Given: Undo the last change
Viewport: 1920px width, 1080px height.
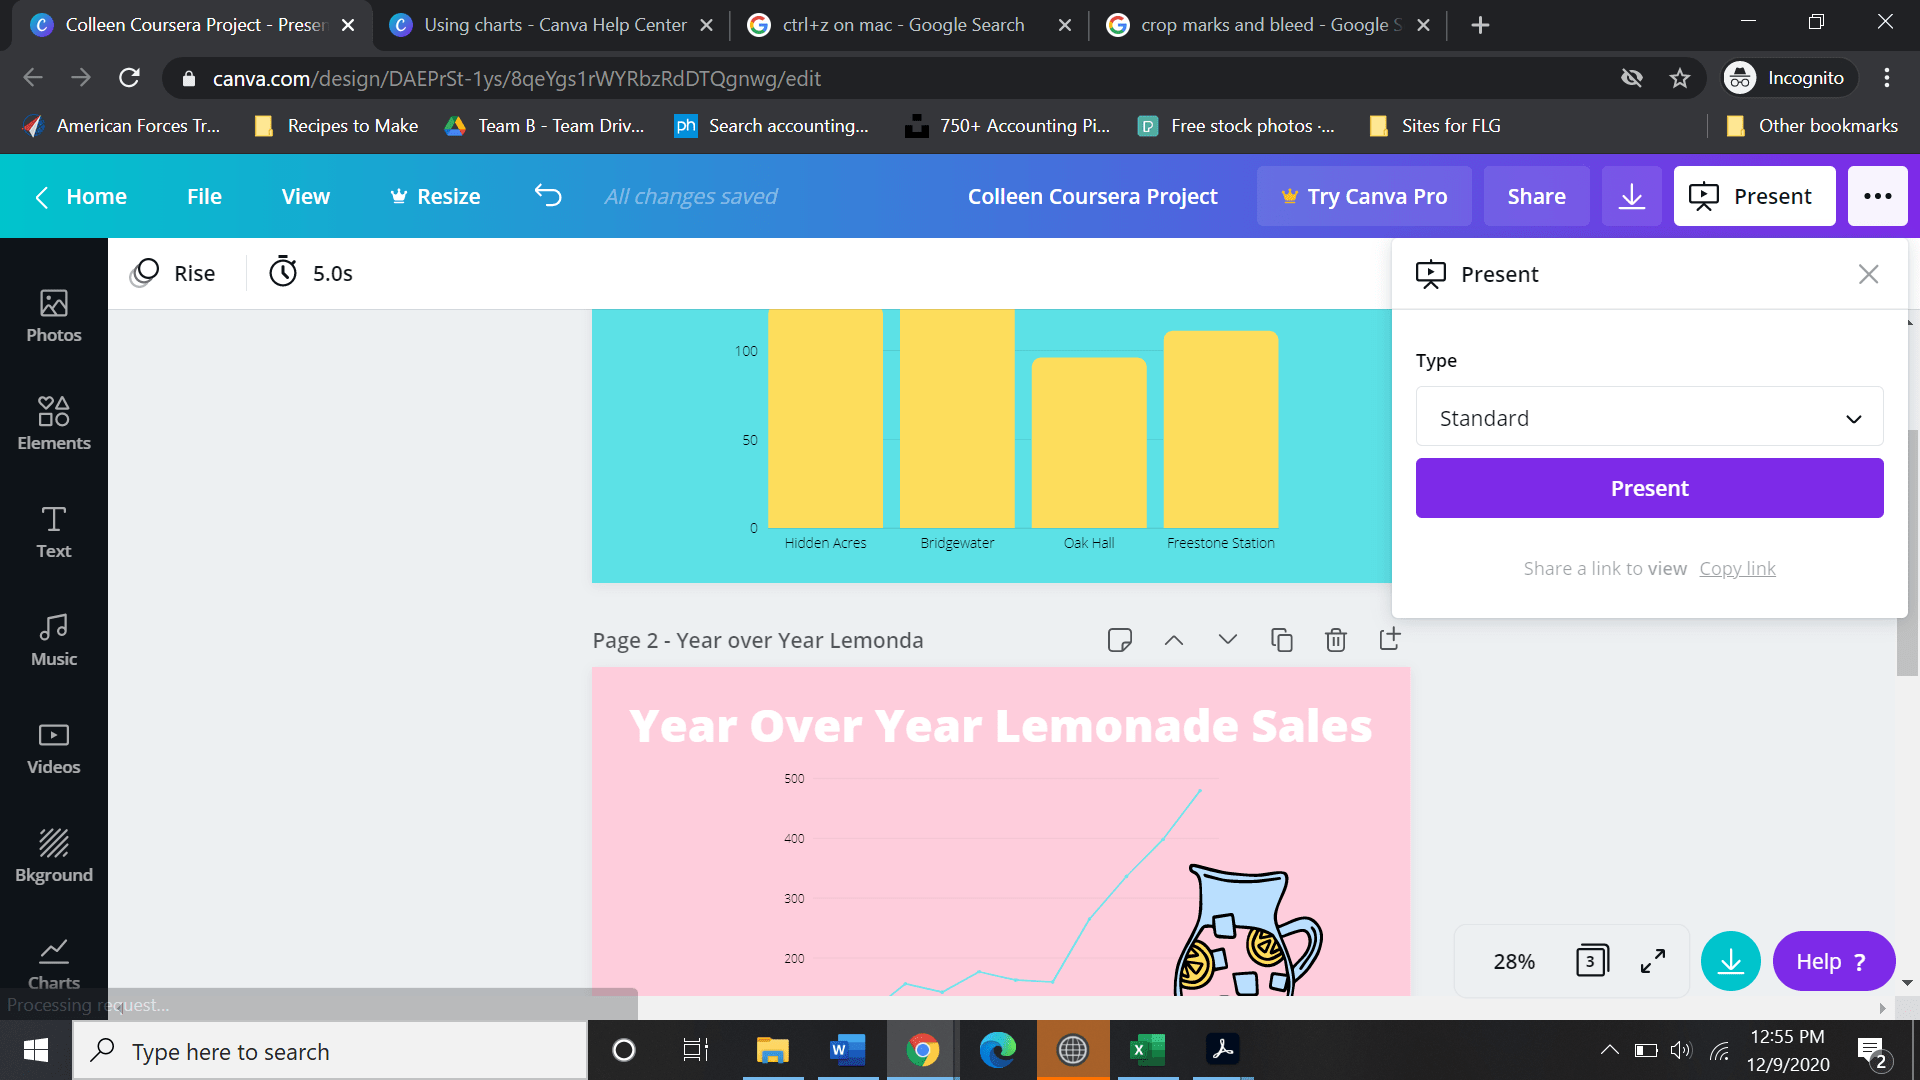Looking at the screenshot, I should point(547,196).
